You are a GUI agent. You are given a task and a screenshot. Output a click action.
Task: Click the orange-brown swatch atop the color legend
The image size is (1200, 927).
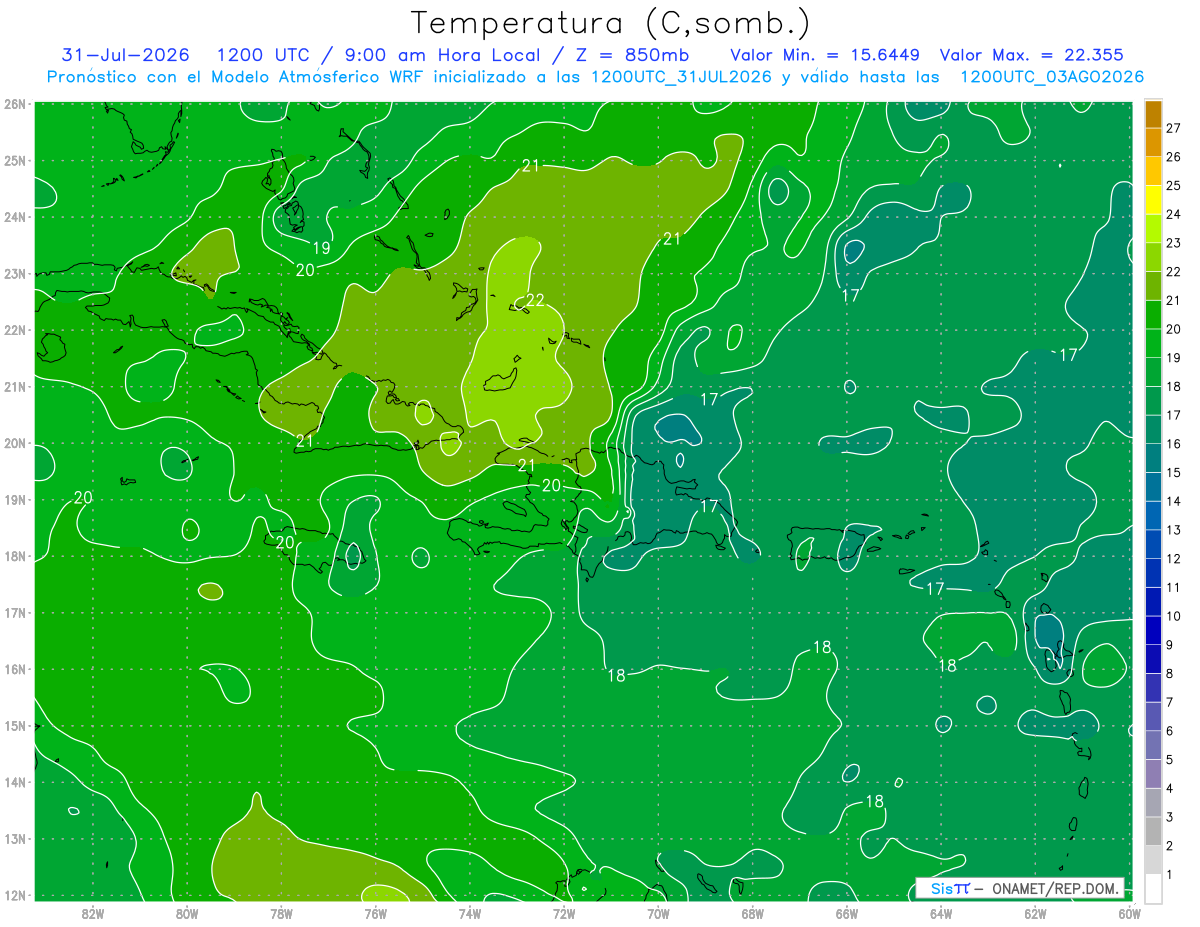pos(1153,114)
